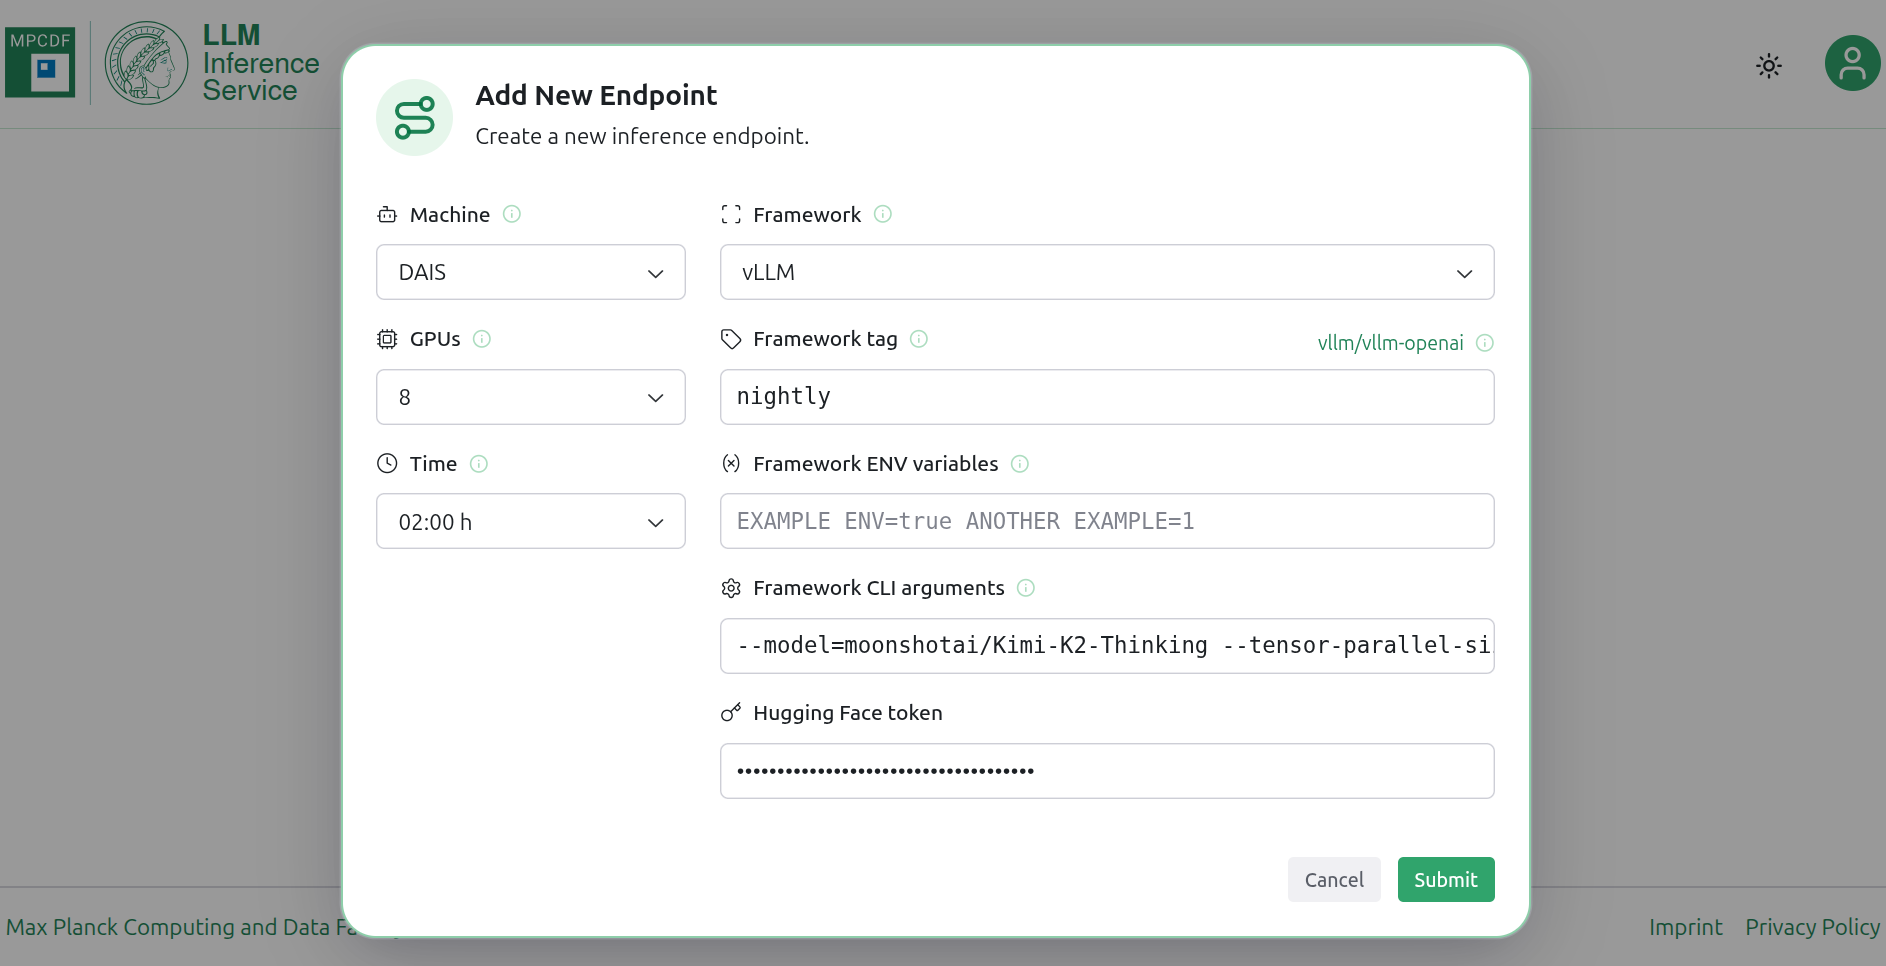The width and height of the screenshot is (1886, 966).
Task: Click the MPCDF logo
Action: coord(40,62)
